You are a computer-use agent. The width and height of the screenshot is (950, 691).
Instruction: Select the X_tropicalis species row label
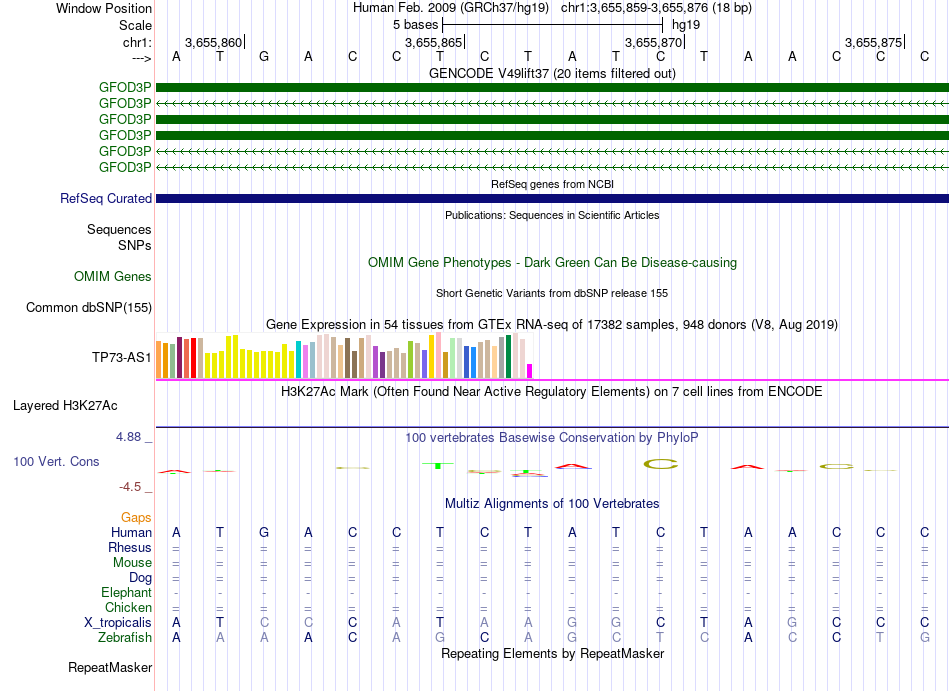pos(118,623)
